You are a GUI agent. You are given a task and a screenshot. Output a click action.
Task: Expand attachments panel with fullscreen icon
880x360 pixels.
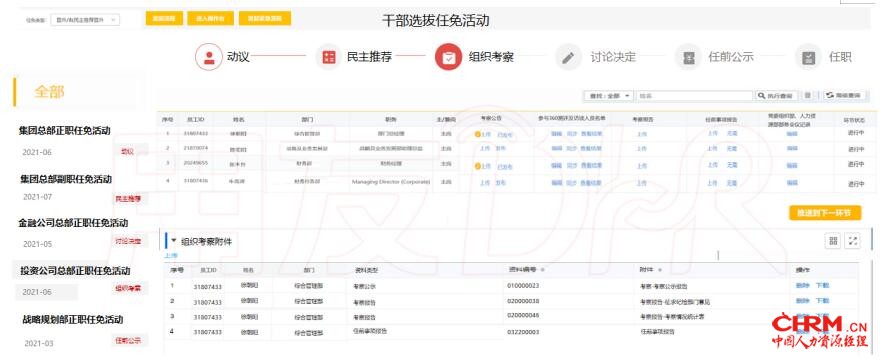pyautogui.click(x=853, y=241)
